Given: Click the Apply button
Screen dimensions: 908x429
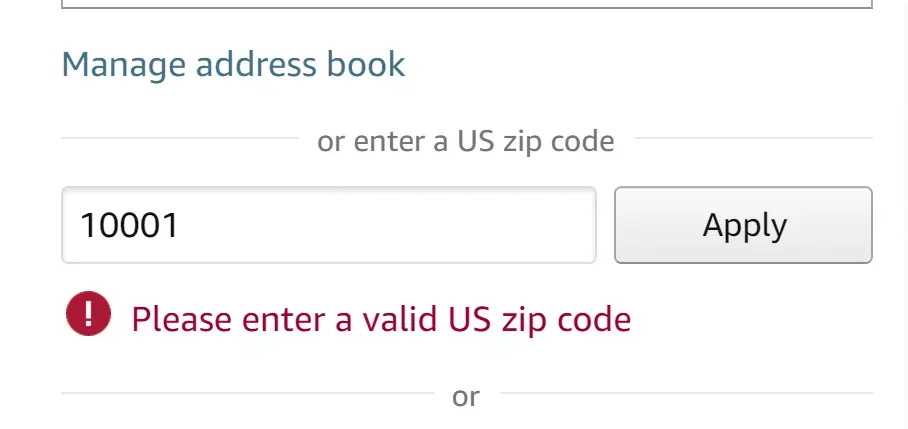Looking at the screenshot, I should click(743, 225).
